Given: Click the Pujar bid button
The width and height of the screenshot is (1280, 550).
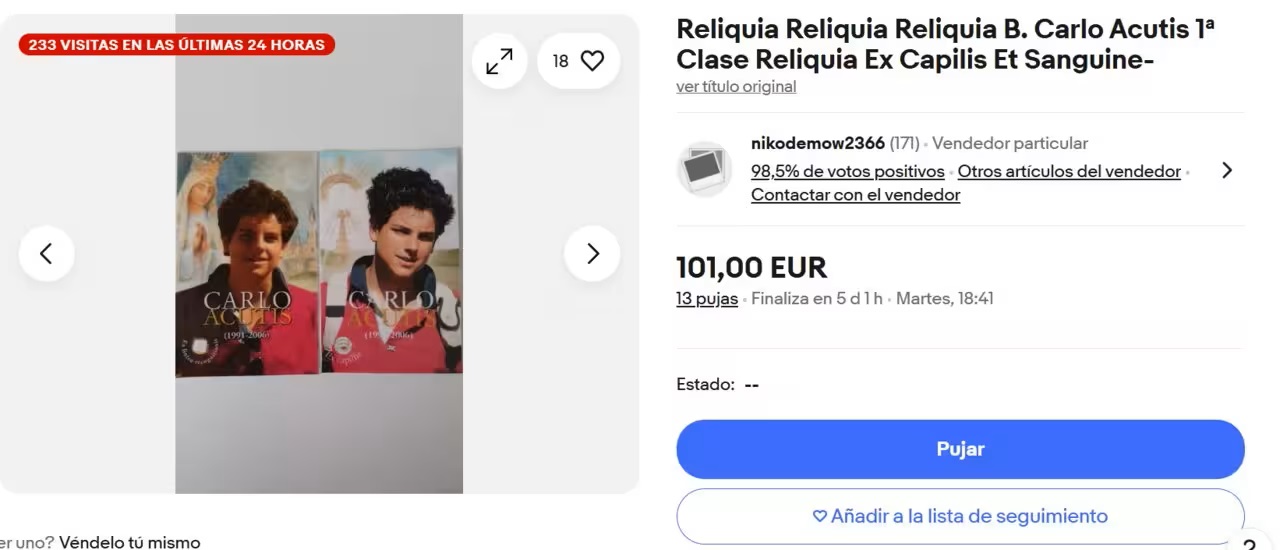Looking at the screenshot, I should pyautogui.click(x=960, y=449).
